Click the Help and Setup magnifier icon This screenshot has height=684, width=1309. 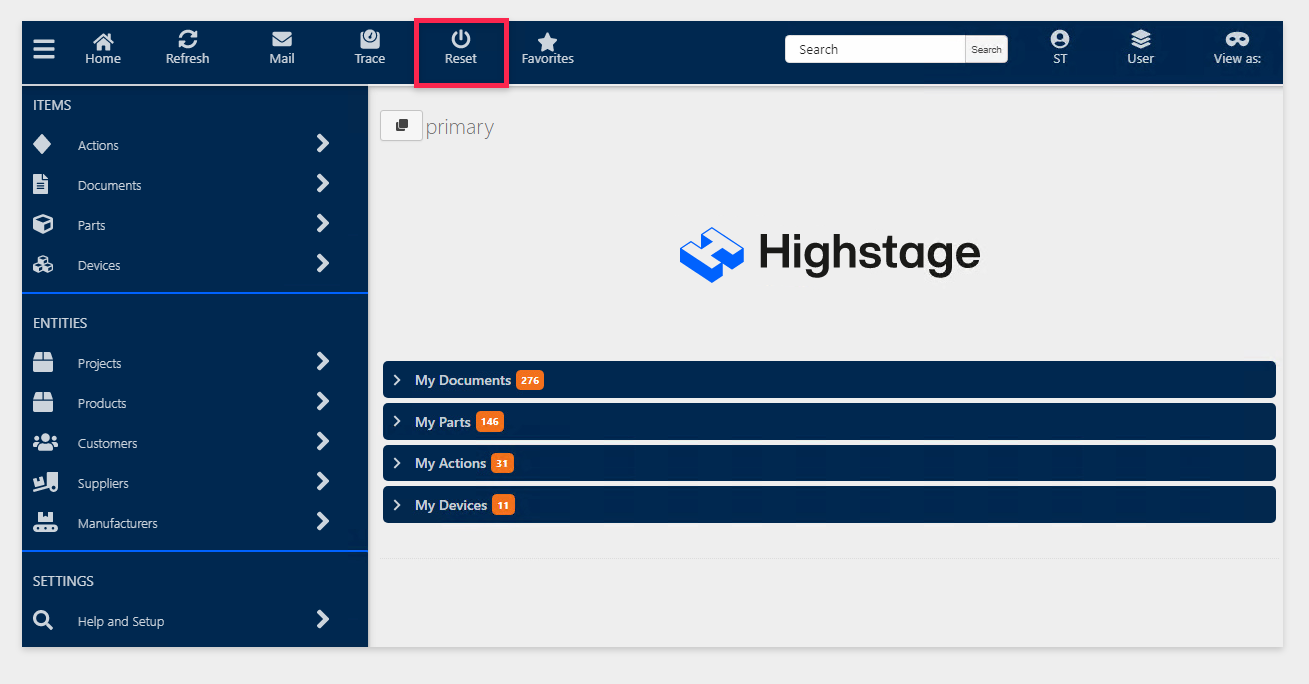42,620
